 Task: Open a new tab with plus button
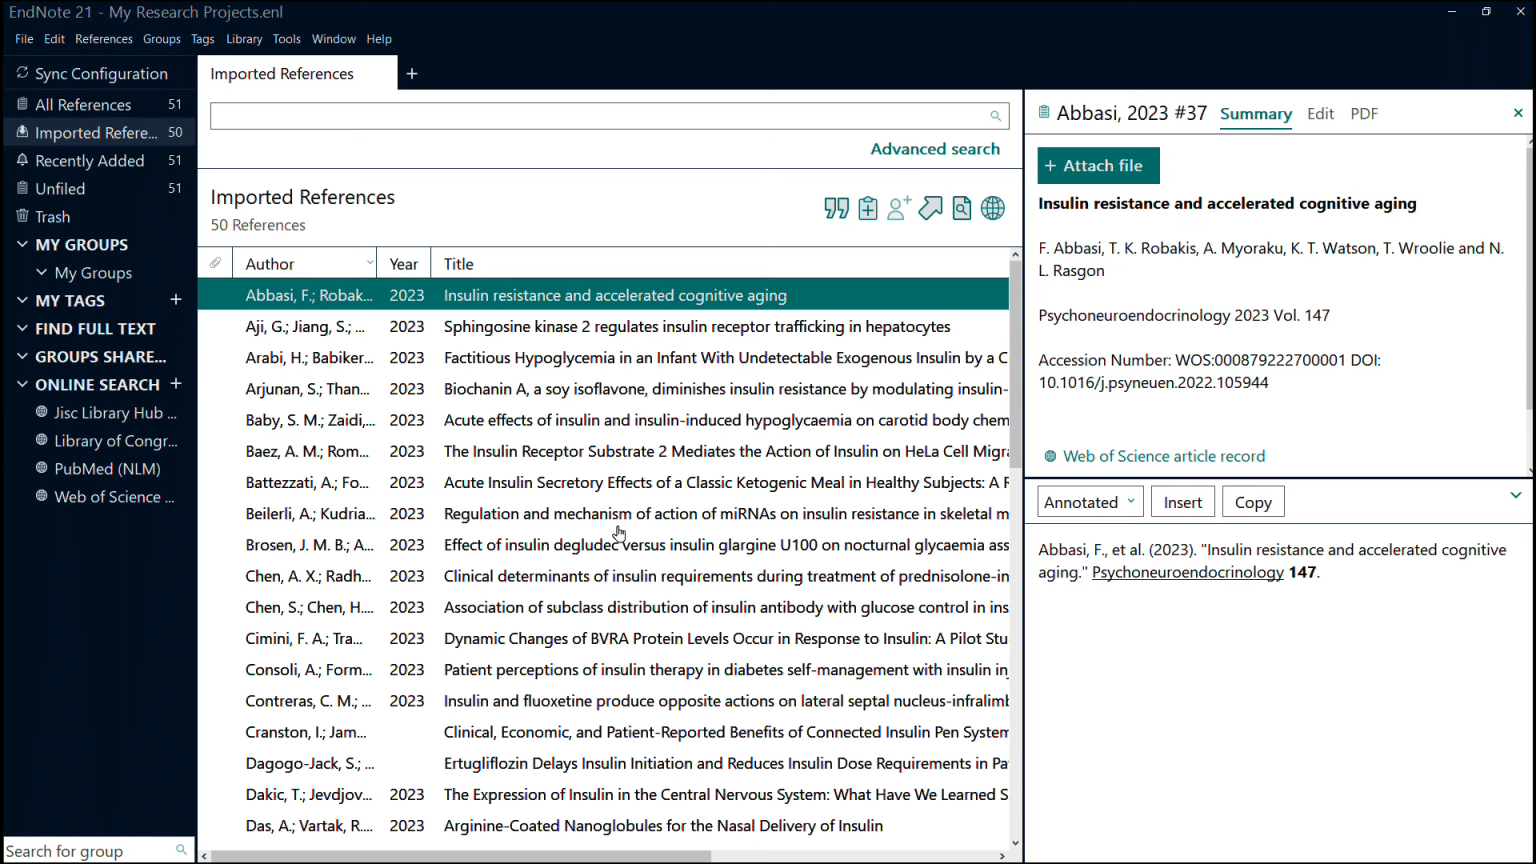click(412, 74)
